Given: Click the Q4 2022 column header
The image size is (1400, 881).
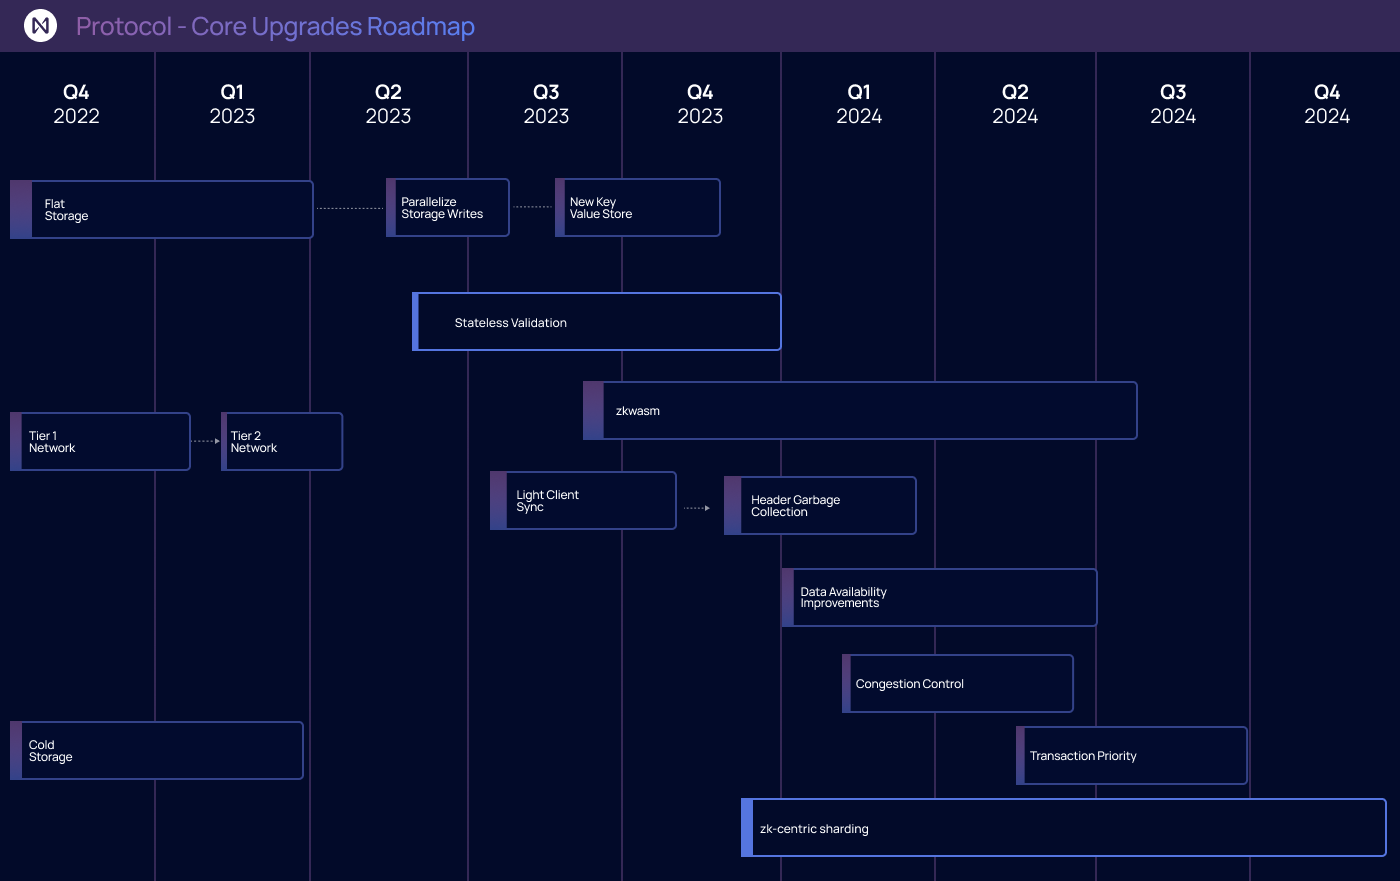Looking at the screenshot, I should [76, 104].
